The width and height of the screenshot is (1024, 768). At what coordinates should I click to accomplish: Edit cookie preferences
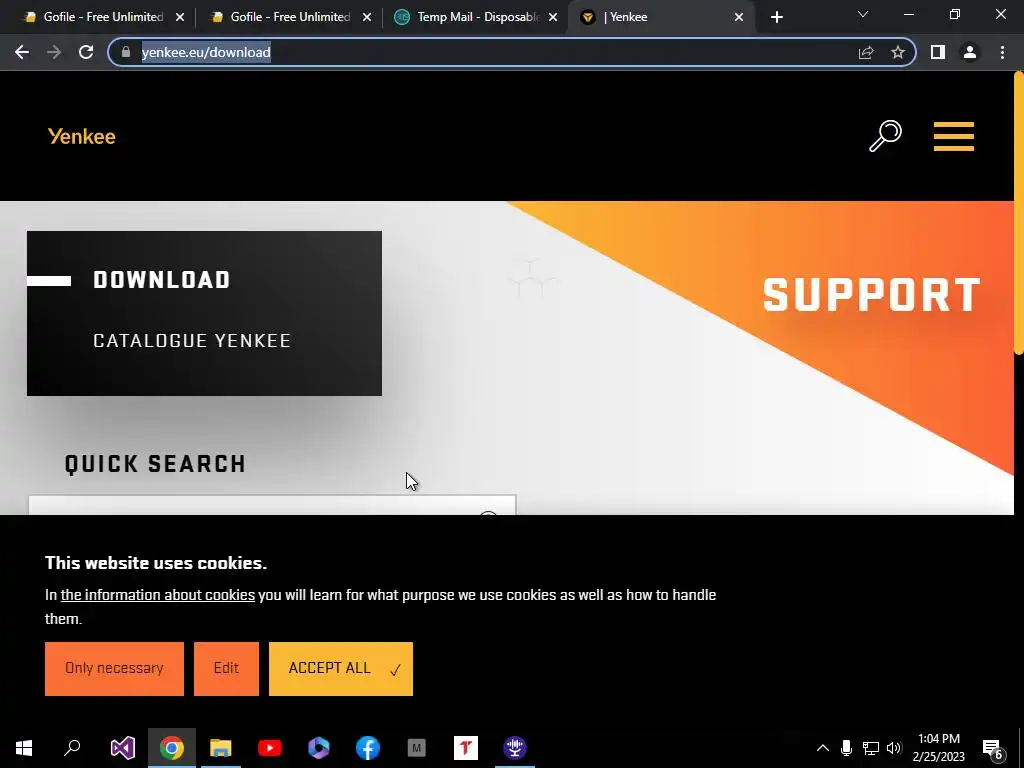226,668
